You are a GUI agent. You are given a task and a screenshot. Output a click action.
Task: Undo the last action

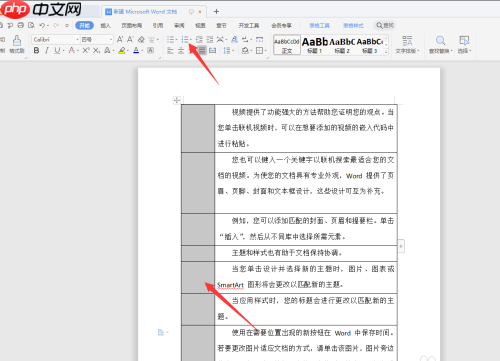click(x=42, y=25)
